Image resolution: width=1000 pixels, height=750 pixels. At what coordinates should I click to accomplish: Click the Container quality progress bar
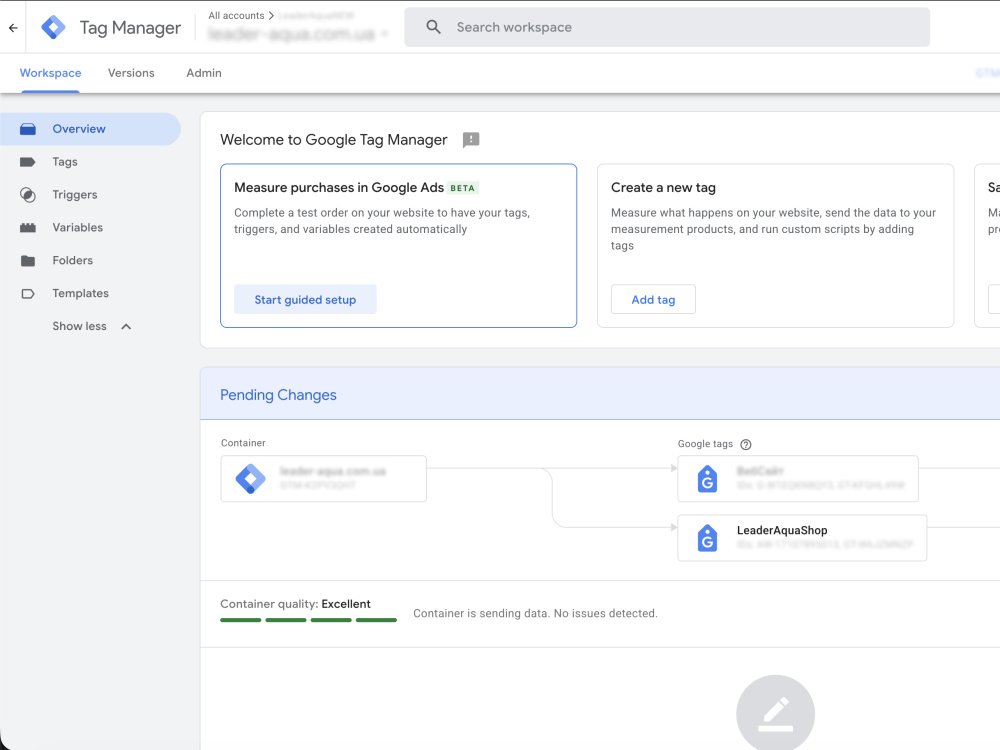pyautogui.click(x=308, y=620)
